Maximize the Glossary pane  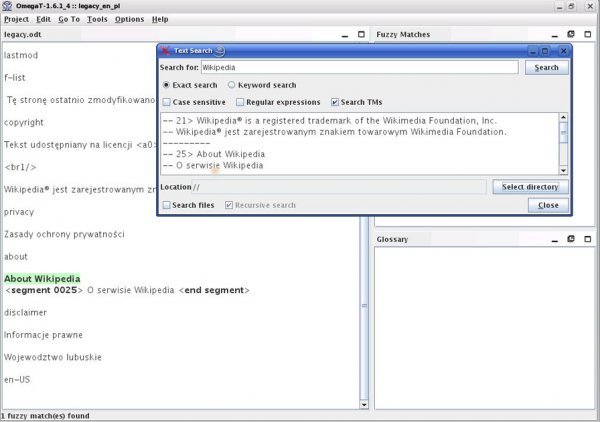click(x=587, y=240)
